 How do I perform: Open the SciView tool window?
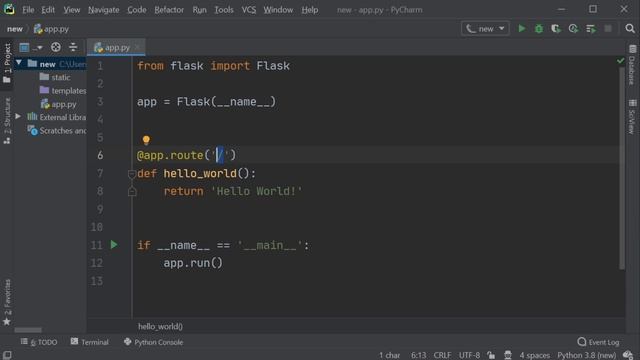click(632, 116)
